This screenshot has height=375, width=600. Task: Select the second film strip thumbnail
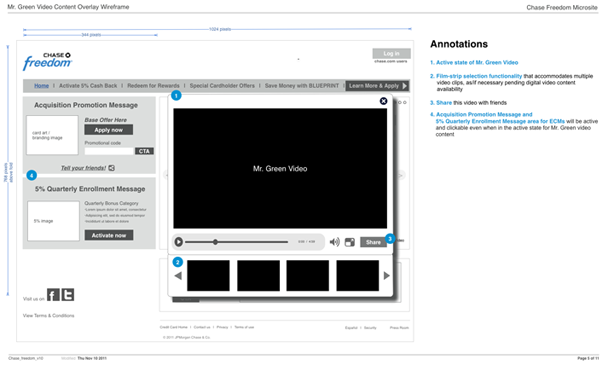click(x=258, y=276)
